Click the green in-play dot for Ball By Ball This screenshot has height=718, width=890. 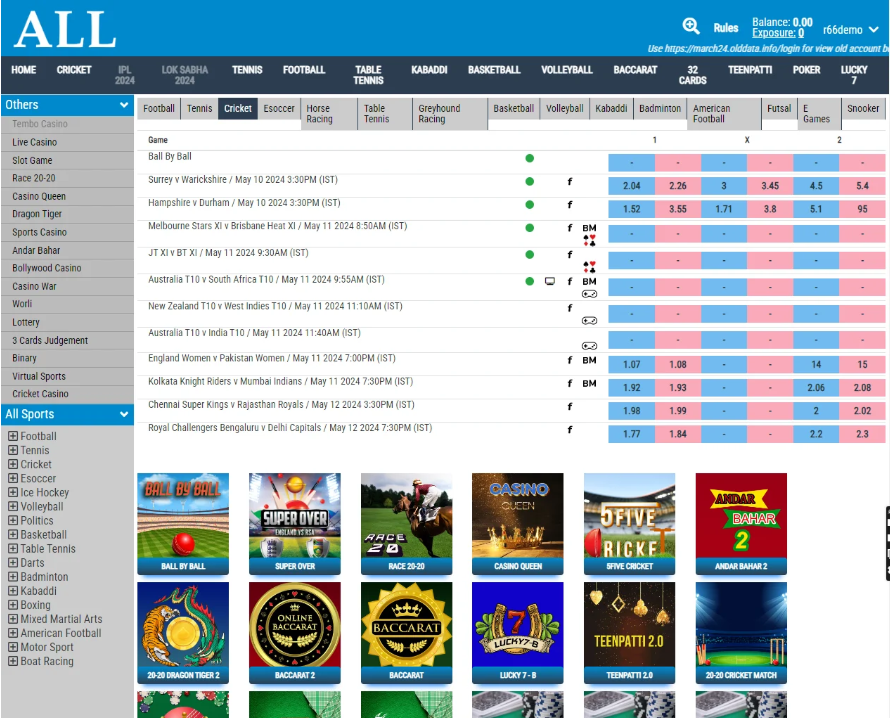click(x=529, y=158)
